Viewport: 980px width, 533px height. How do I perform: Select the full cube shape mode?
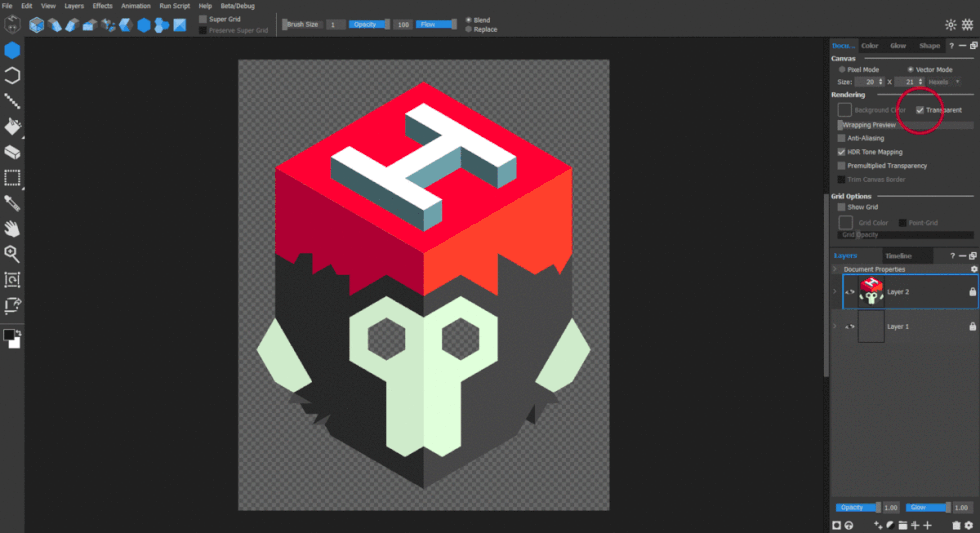36,25
